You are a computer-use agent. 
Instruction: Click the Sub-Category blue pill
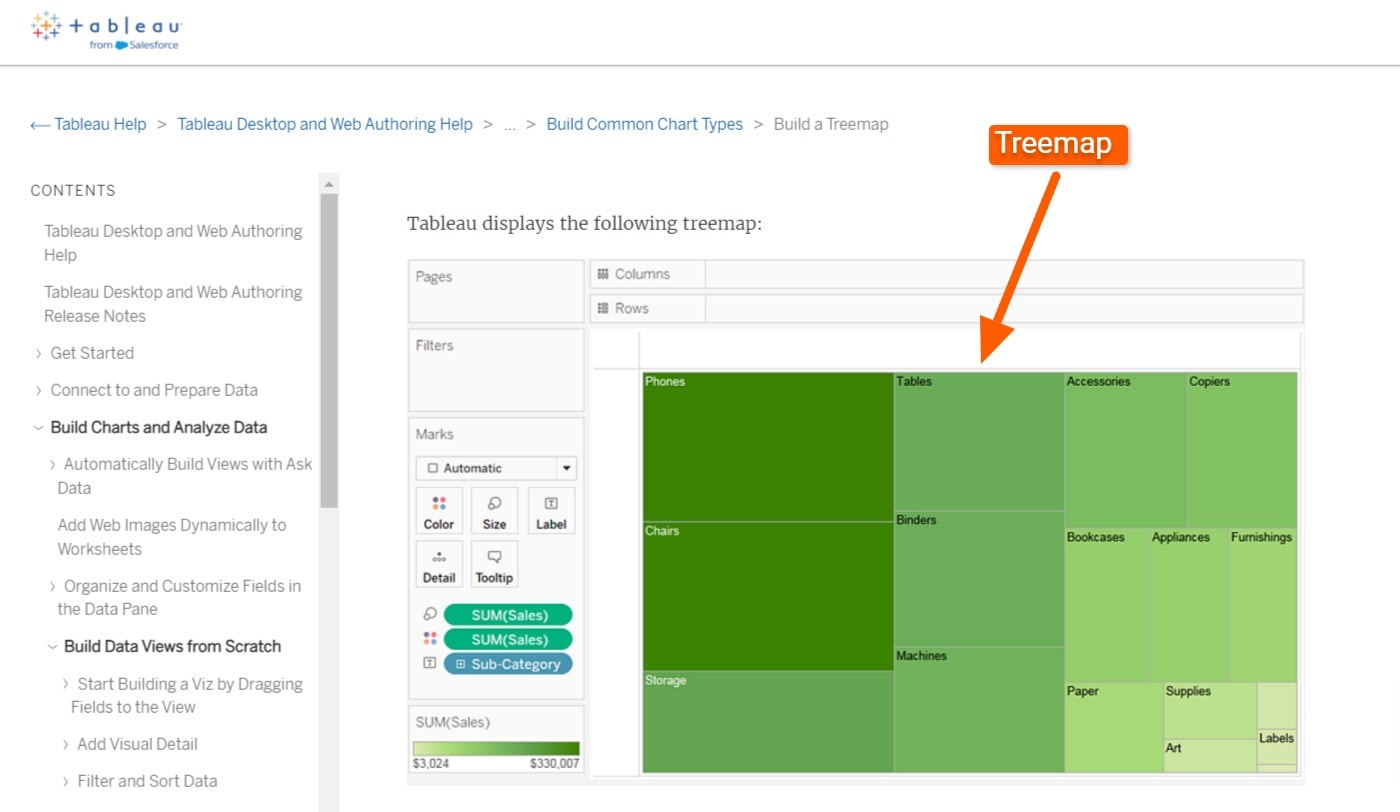point(508,664)
